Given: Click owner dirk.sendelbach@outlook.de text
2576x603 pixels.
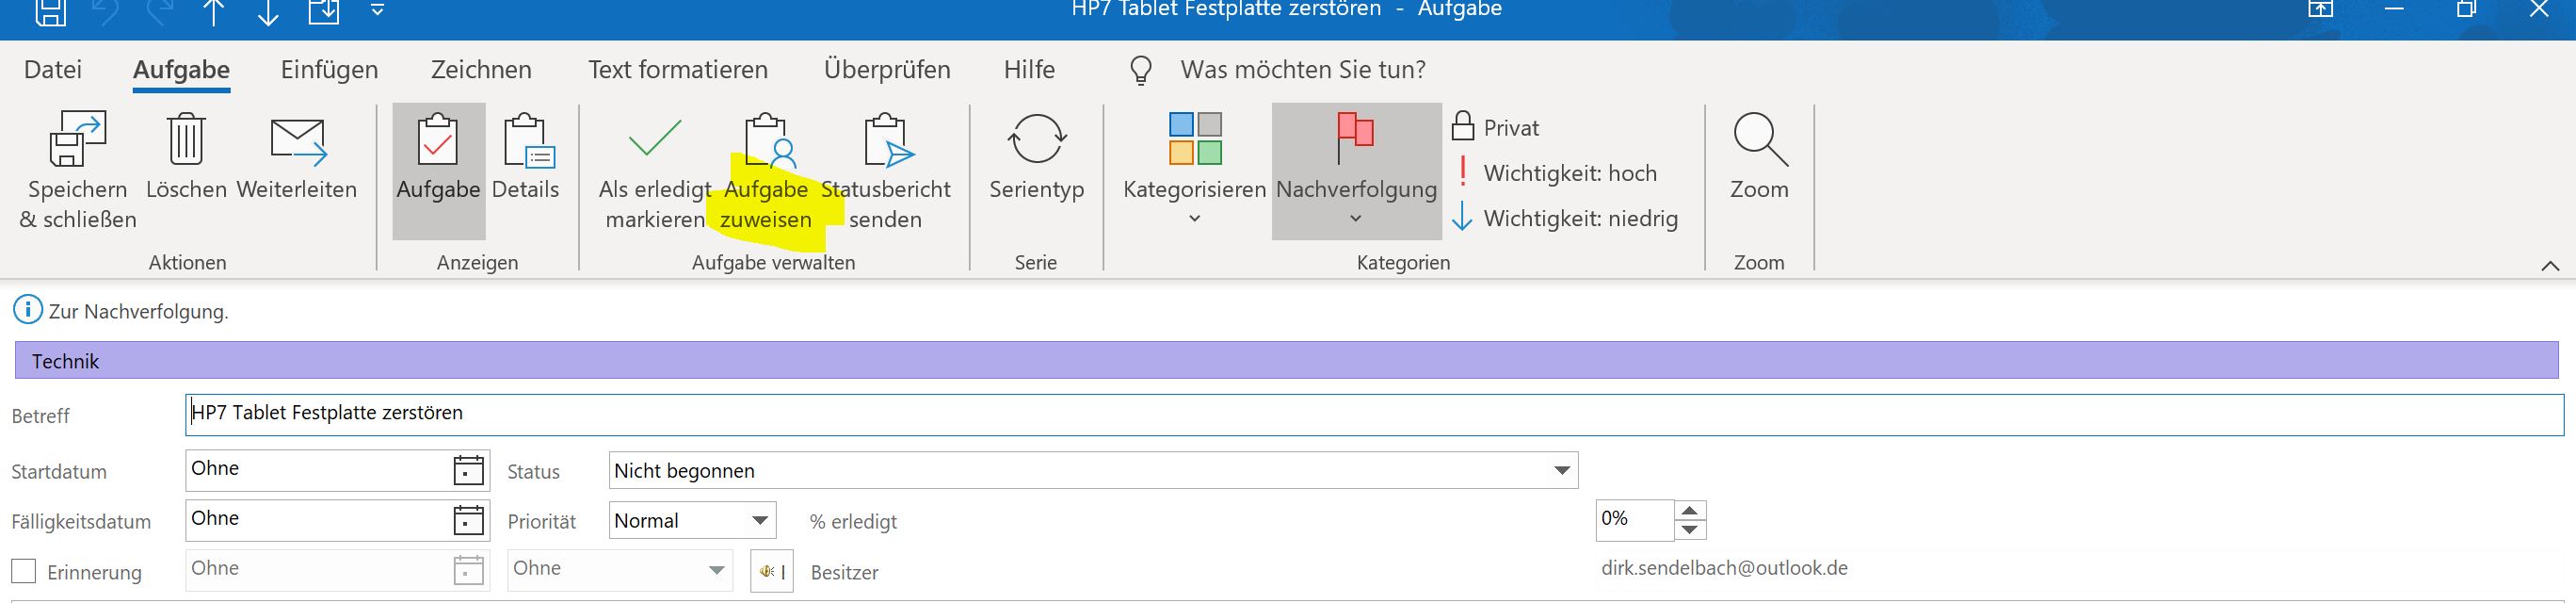Looking at the screenshot, I should click(1724, 568).
